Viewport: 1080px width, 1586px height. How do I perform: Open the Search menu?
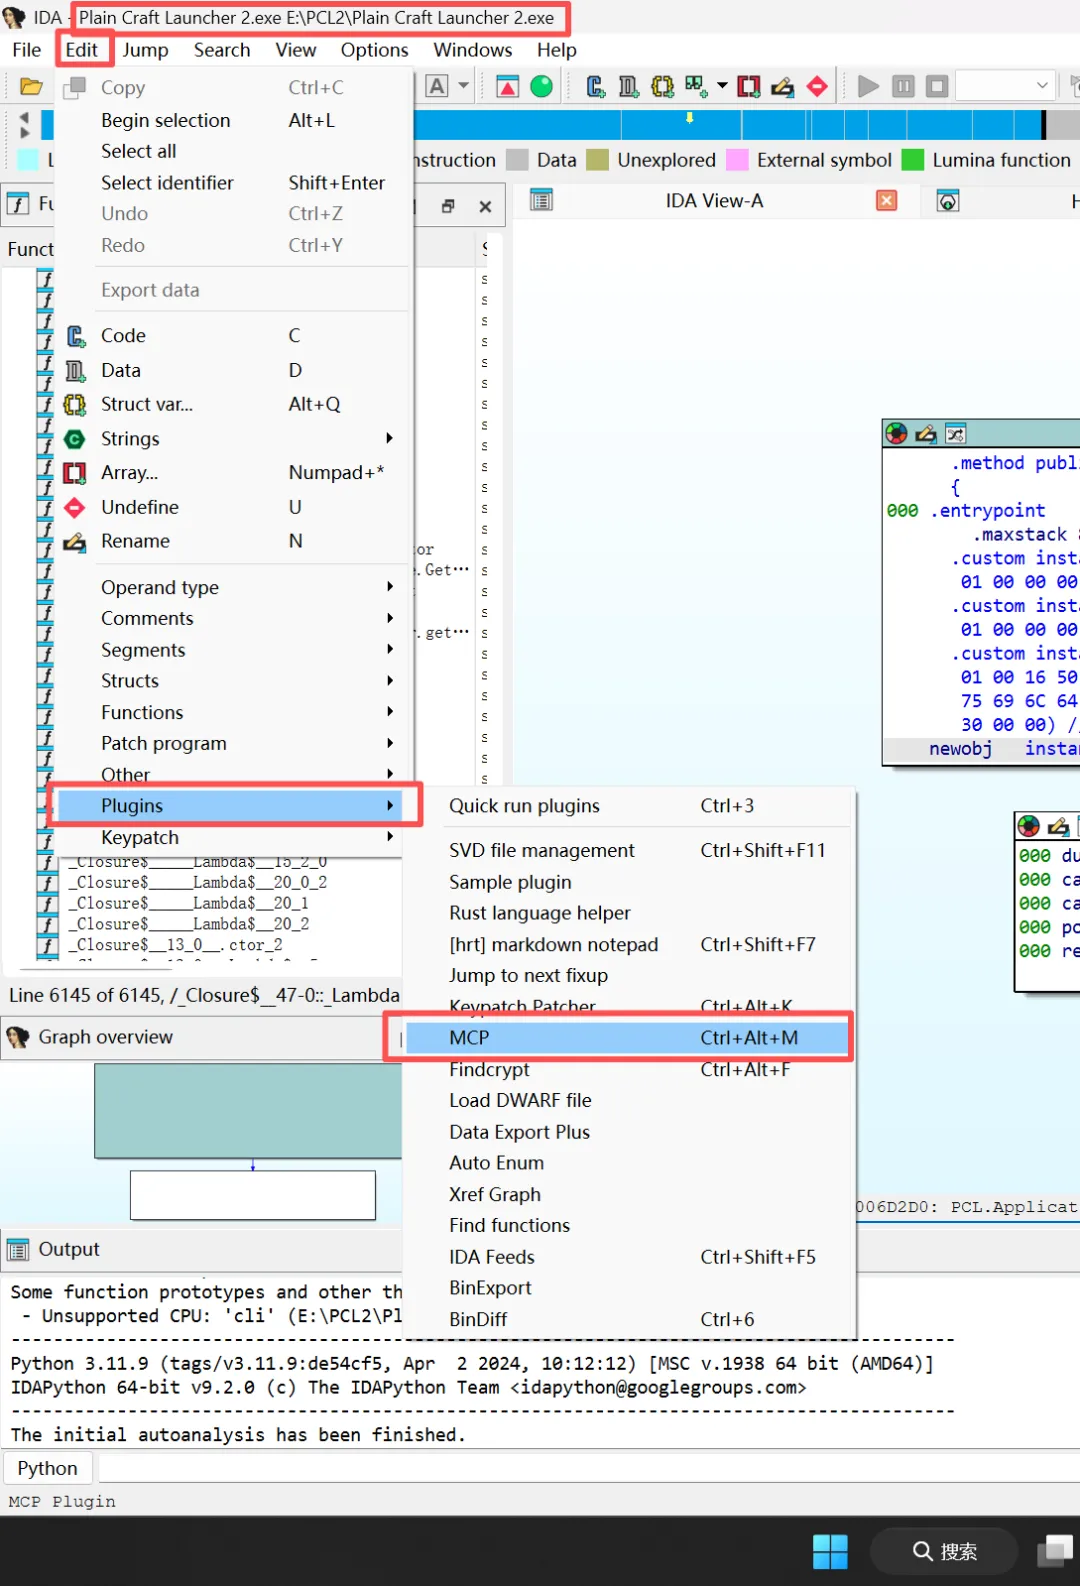(222, 50)
